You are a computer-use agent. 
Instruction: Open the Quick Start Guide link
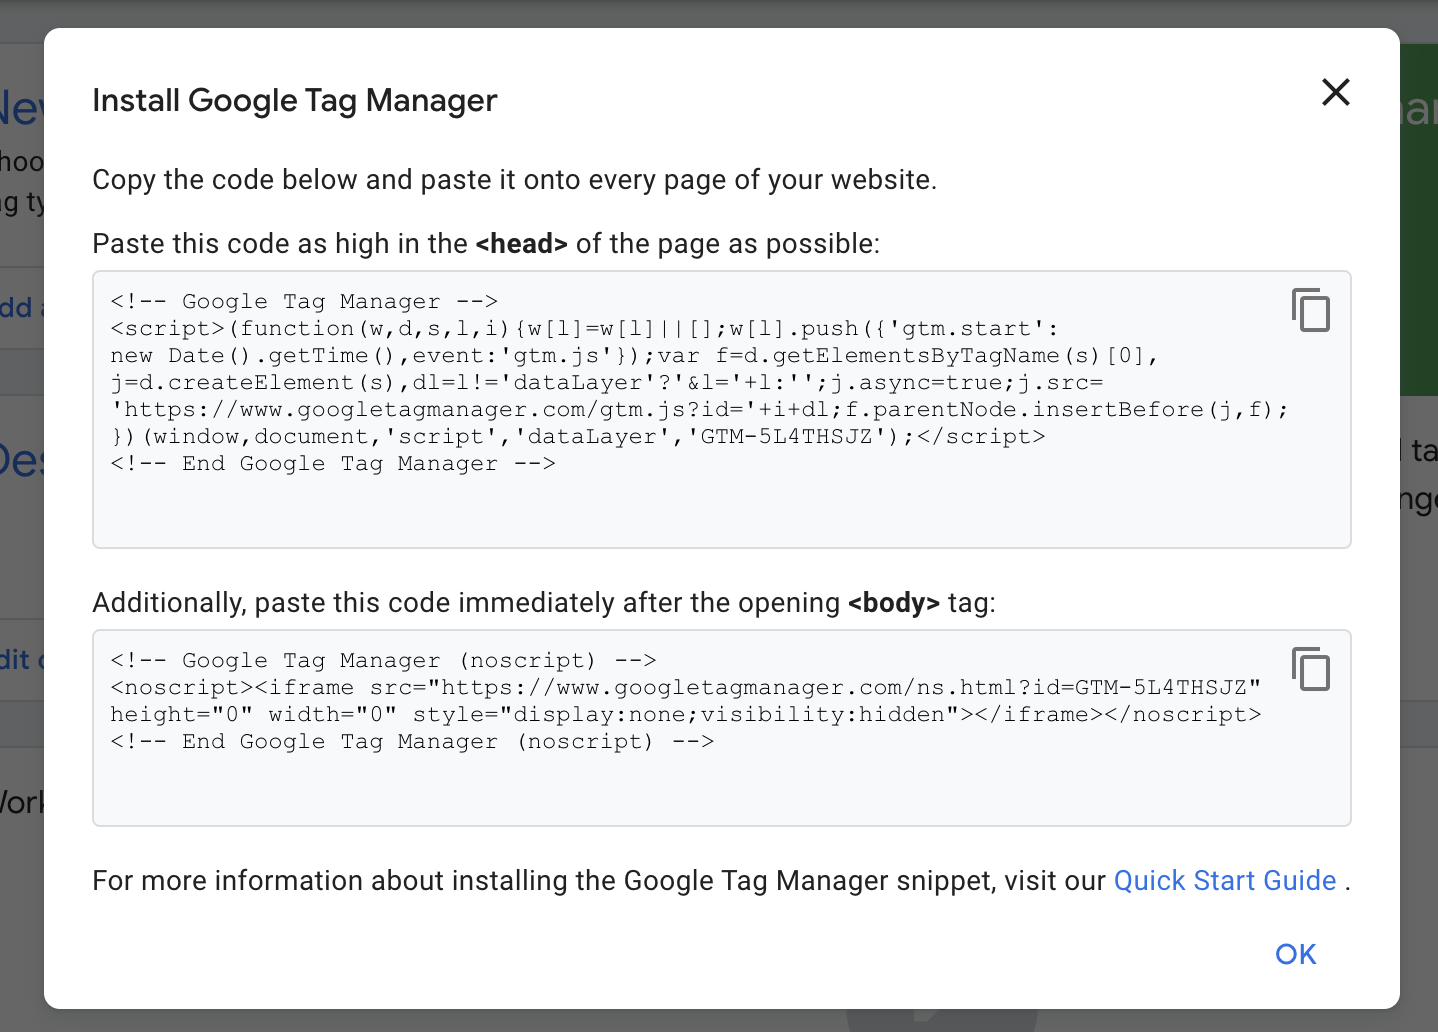1224,880
